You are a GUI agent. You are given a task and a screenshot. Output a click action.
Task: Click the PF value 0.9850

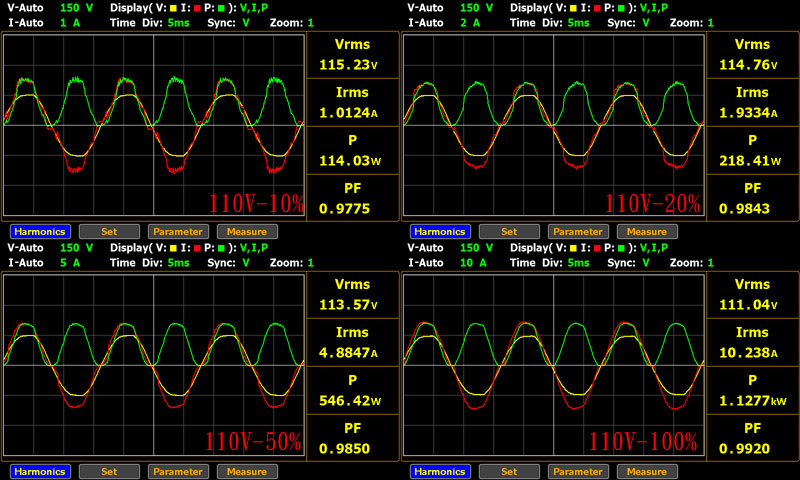click(x=344, y=448)
